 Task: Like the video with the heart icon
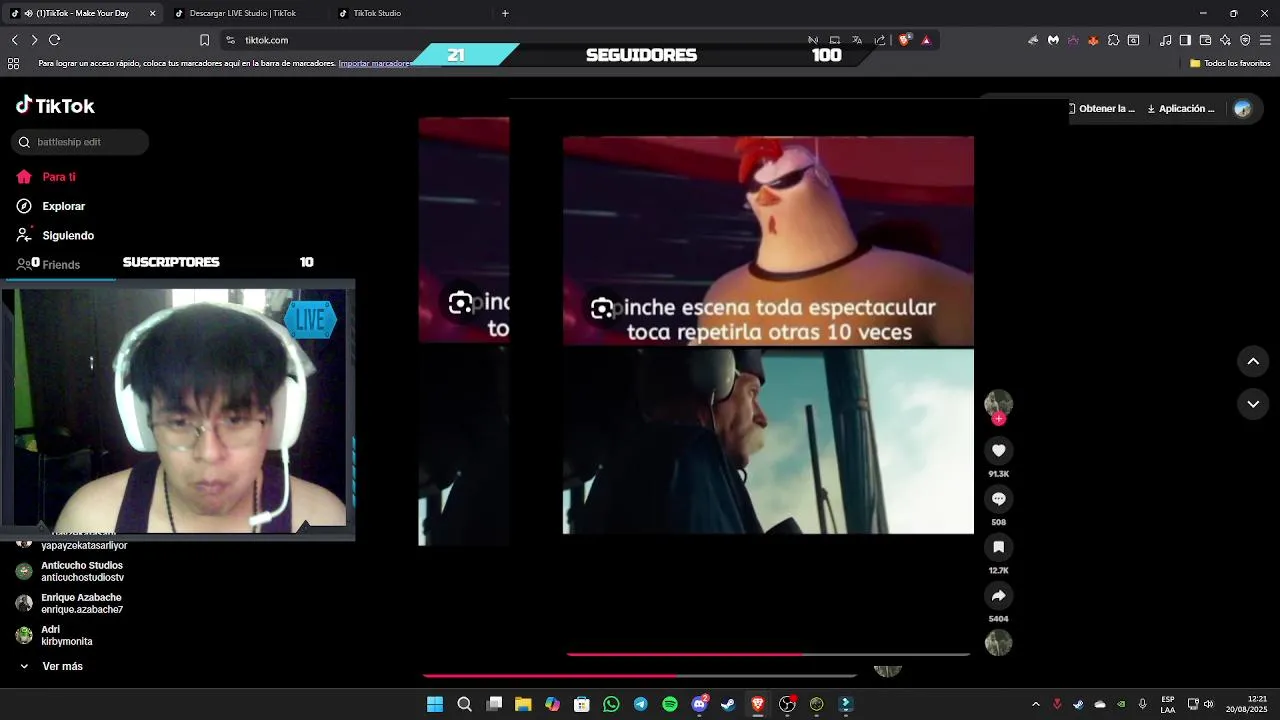pos(998,450)
